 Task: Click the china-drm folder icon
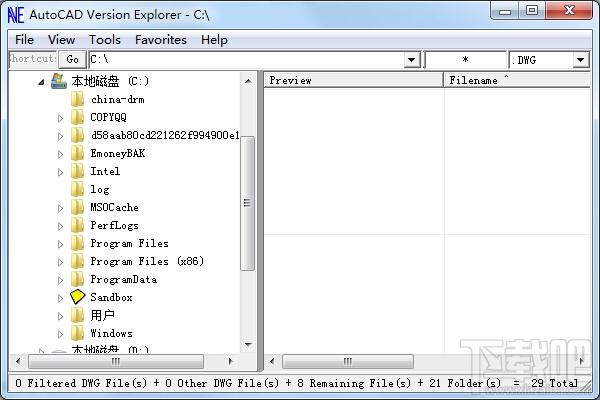pos(77,99)
